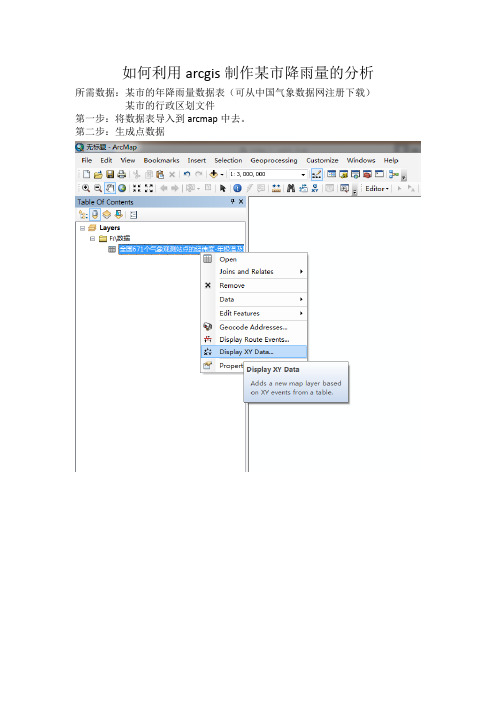Open the Catalog window icon

(344, 174)
